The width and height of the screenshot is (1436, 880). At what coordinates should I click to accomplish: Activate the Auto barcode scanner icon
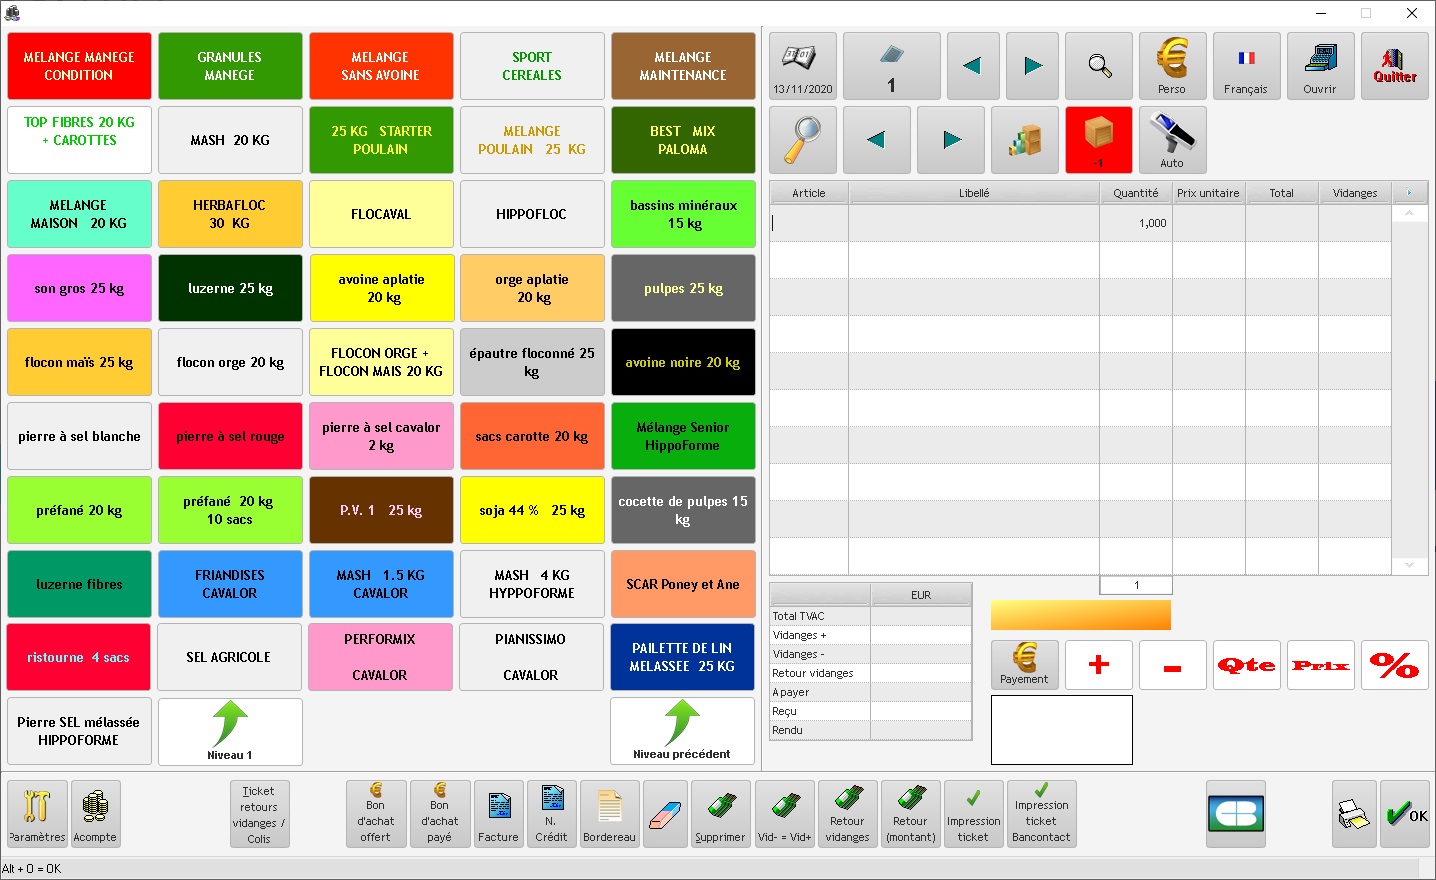(x=1172, y=140)
